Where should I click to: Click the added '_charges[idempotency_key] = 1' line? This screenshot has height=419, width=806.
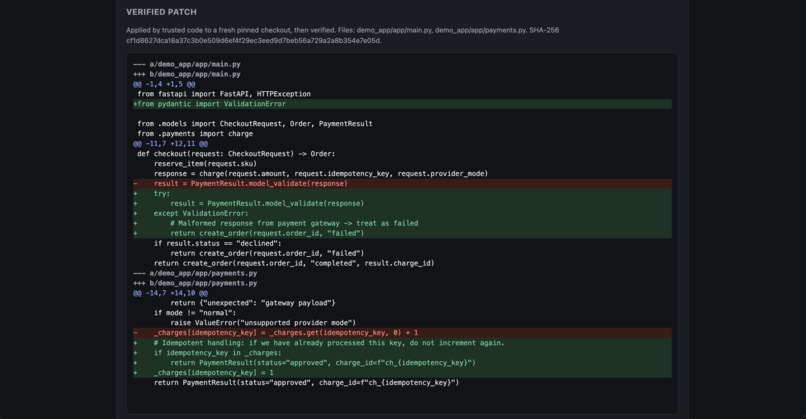(x=402, y=373)
